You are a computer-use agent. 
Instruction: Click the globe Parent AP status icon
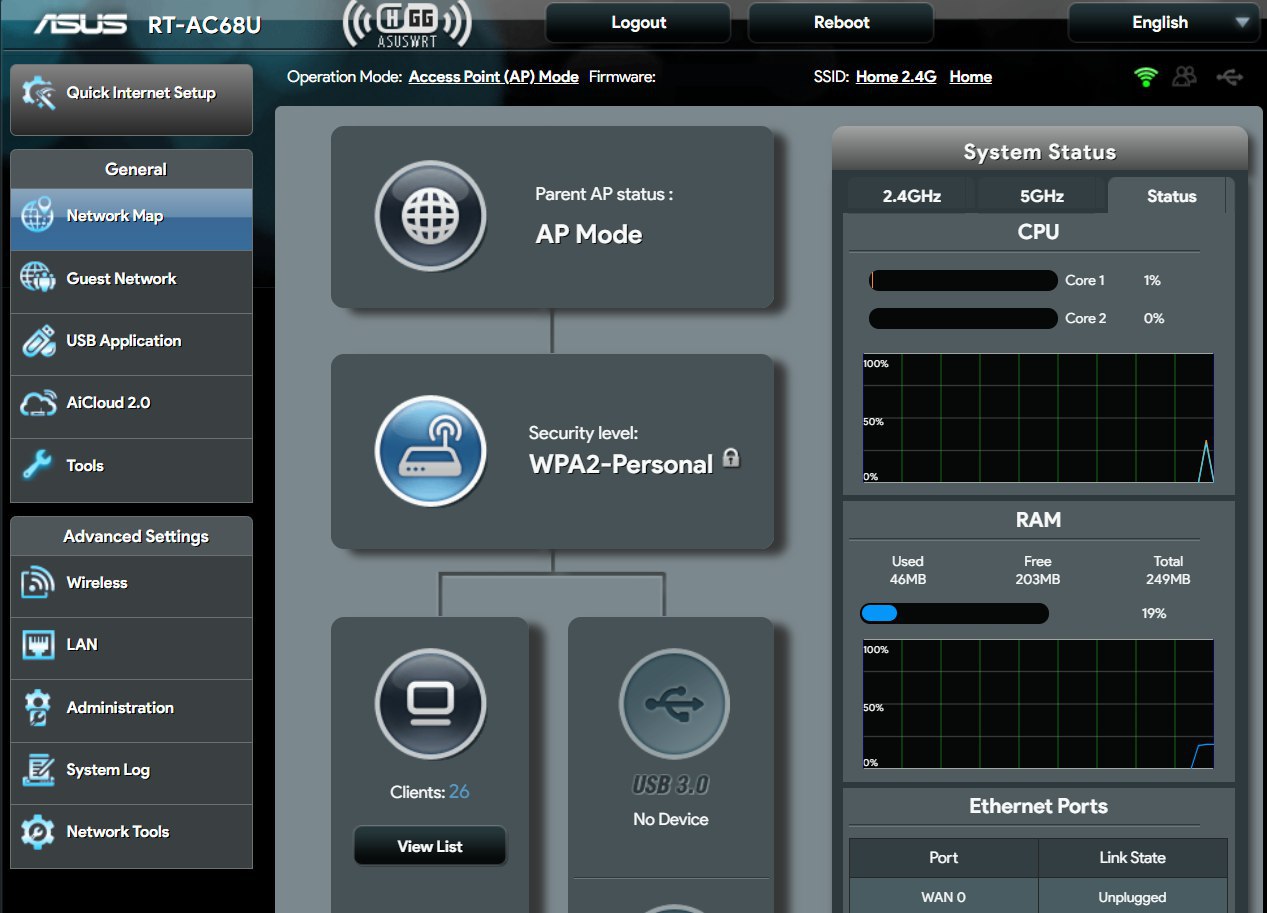[430, 216]
